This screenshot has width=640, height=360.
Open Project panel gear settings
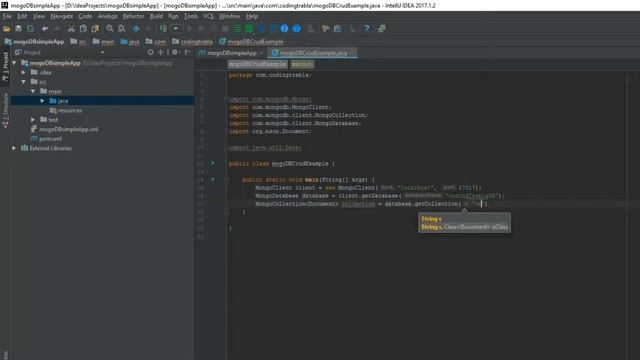tap(175, 52)
